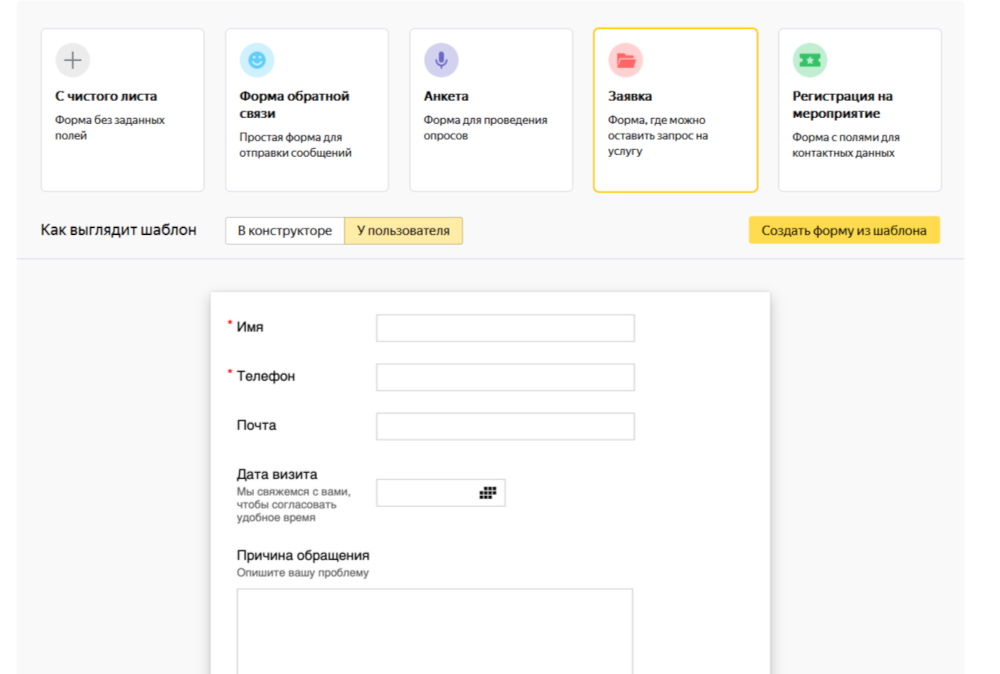Switch to the 'У пользователя' view
Screen dimensions: 1000x674
tap(403, 231)
